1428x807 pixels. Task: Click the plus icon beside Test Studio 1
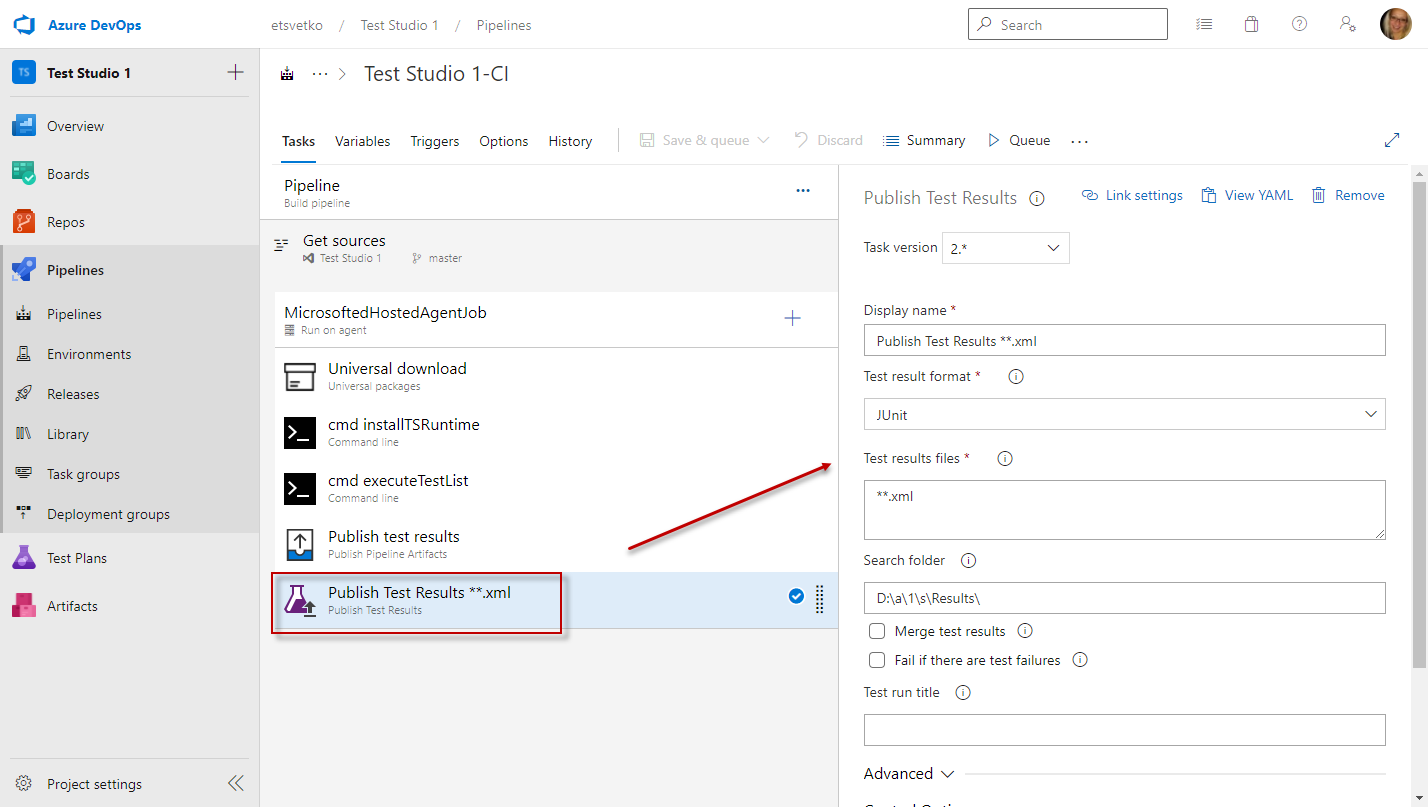tap(236, 72)
